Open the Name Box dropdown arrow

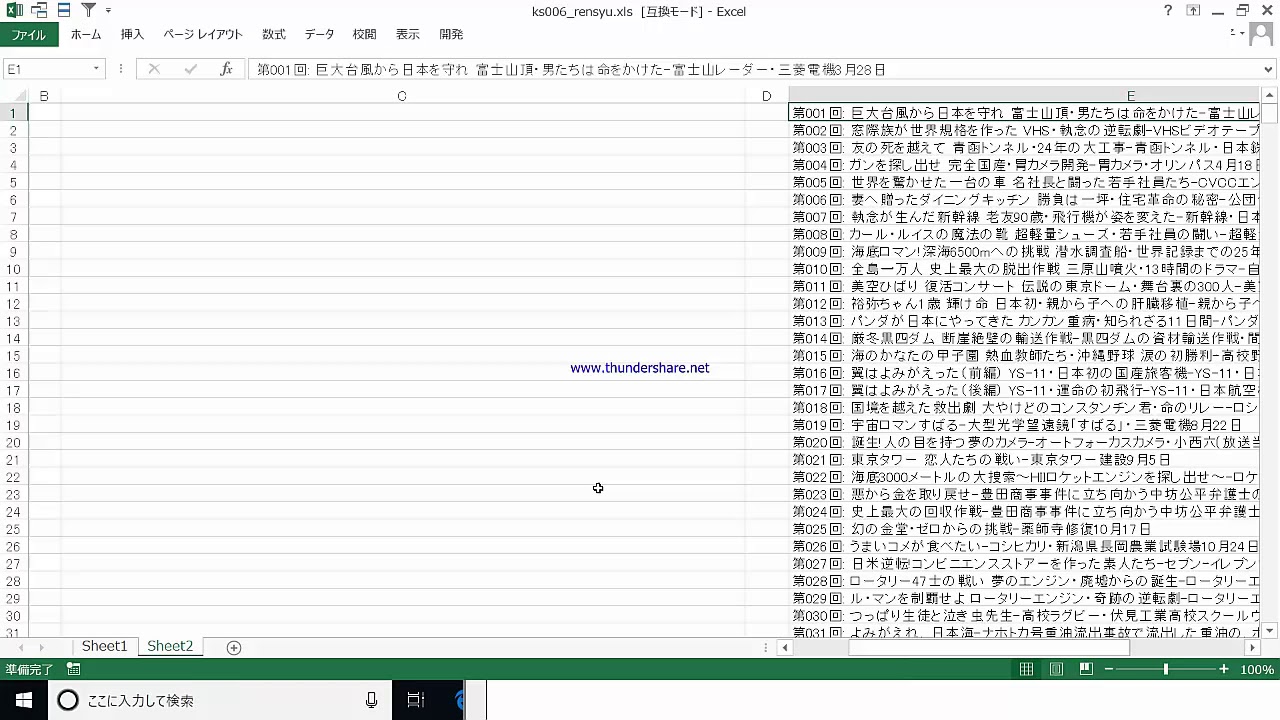(x=96, y=69)
